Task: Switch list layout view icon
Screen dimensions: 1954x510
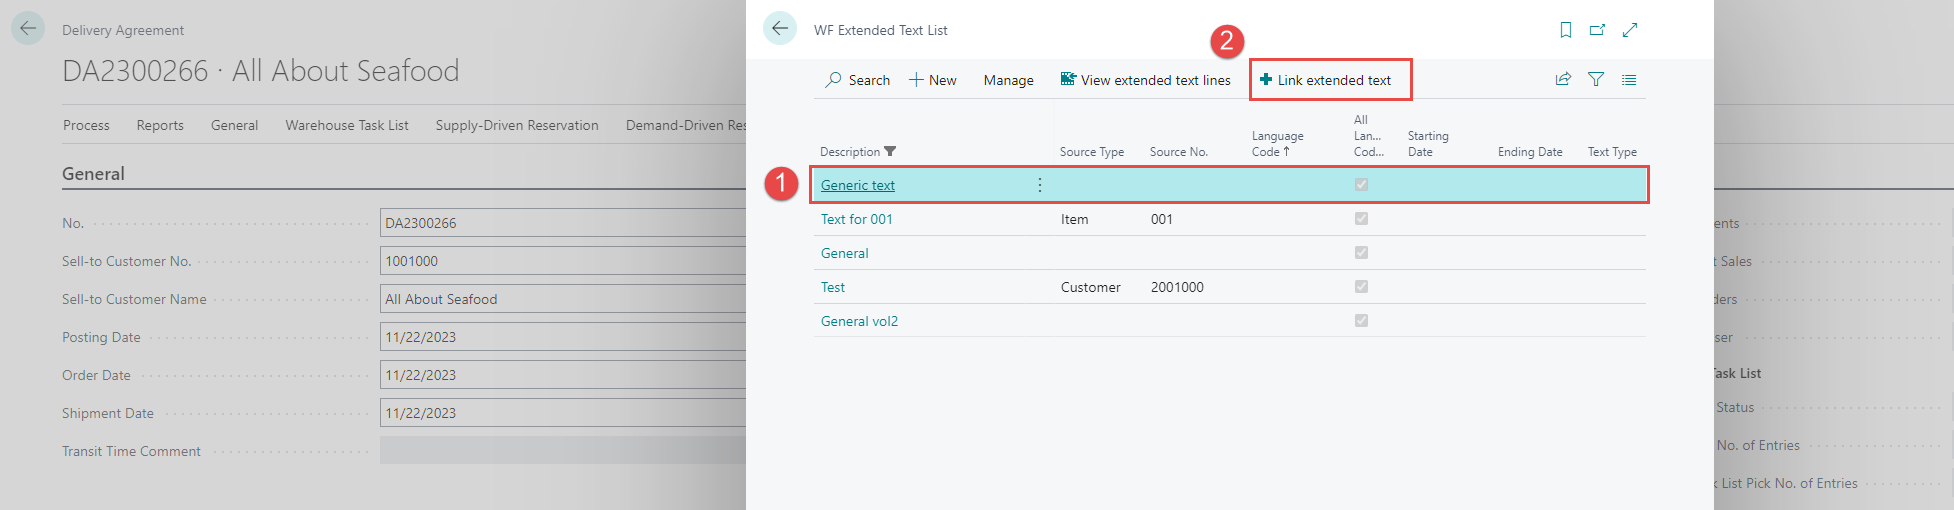Action: pyautogui.click(x=1629, y=80)
